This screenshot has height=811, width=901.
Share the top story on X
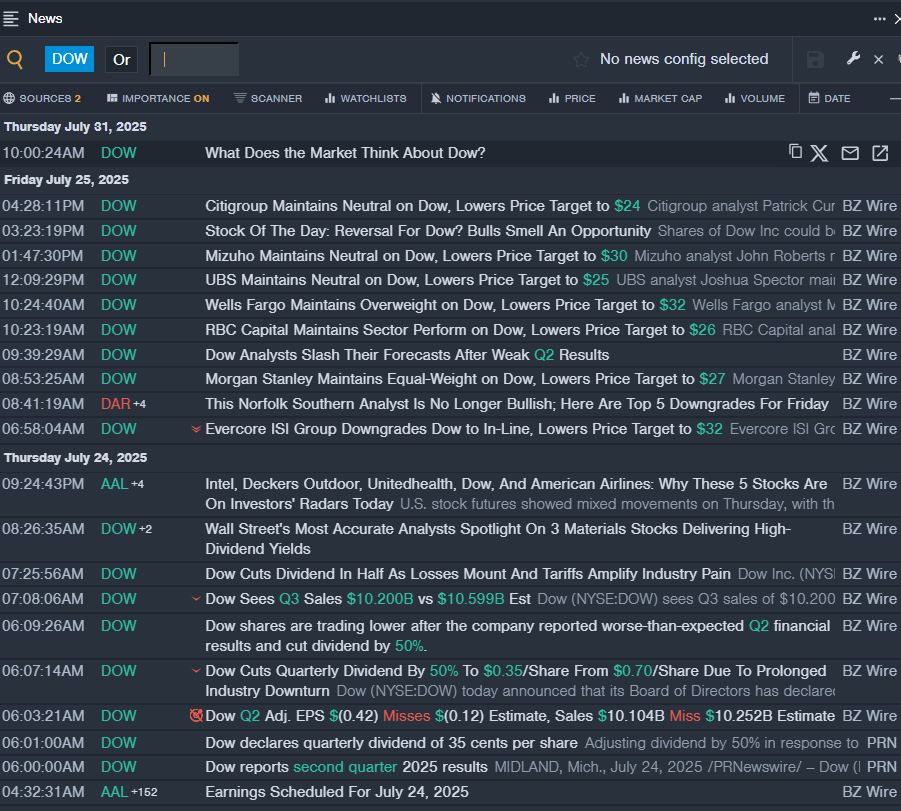click(x=819, y=153)
